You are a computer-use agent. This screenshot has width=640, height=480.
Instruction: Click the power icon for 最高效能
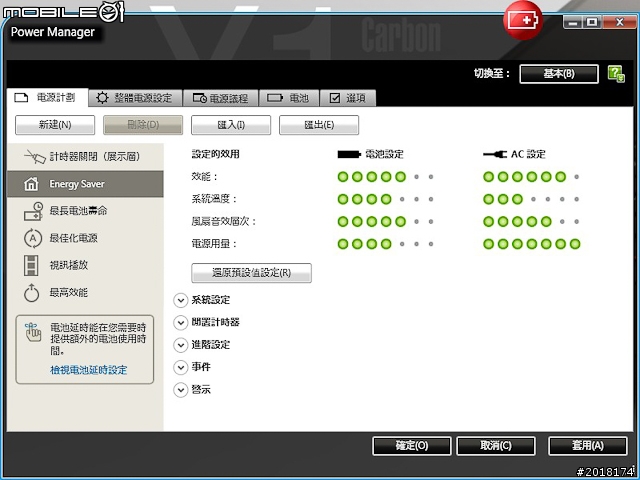pyautogui.click(x=31, y=293)
